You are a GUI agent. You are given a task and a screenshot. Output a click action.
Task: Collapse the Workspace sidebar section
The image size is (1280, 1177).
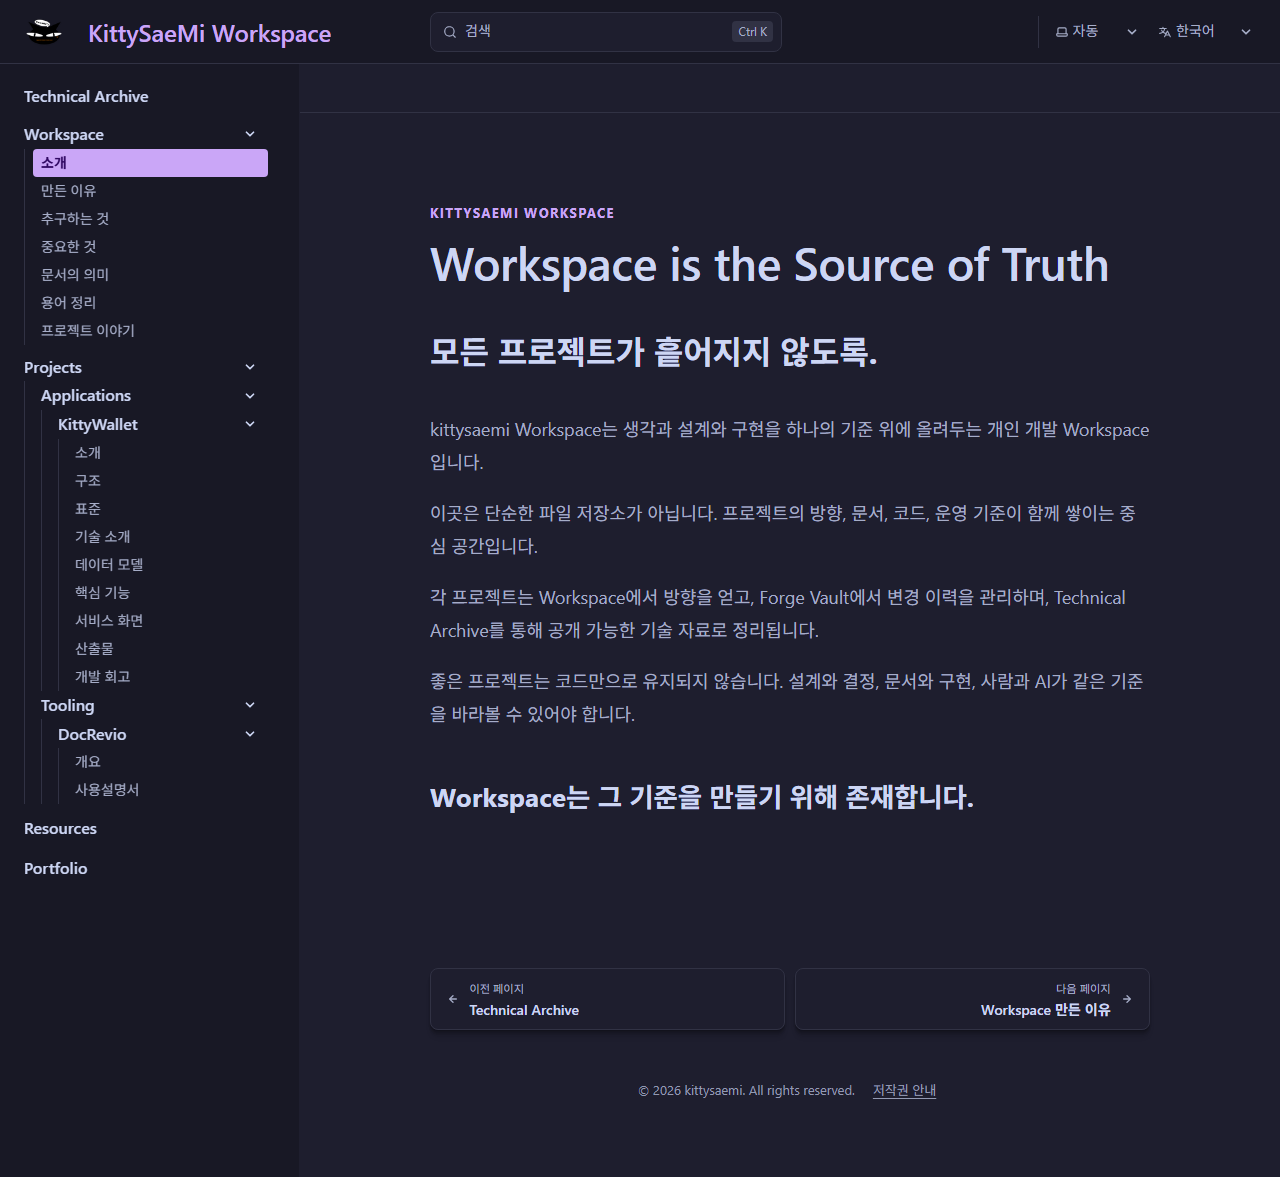[250, 134]
